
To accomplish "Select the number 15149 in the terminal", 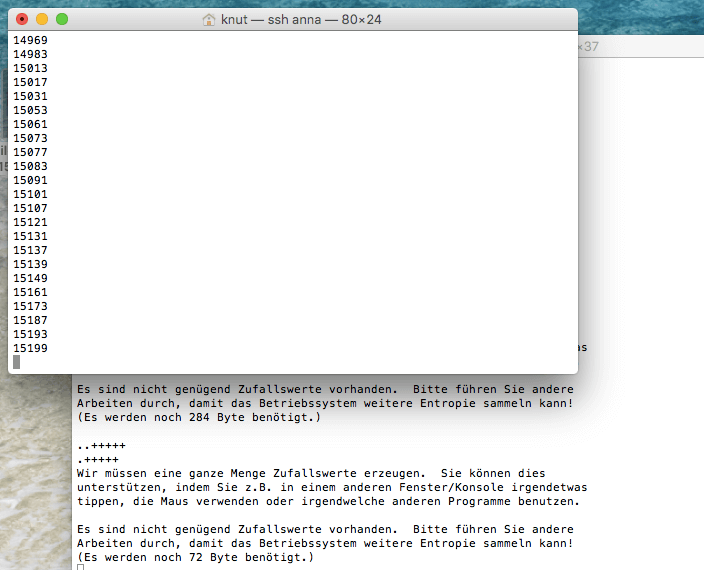I will 30,278.
